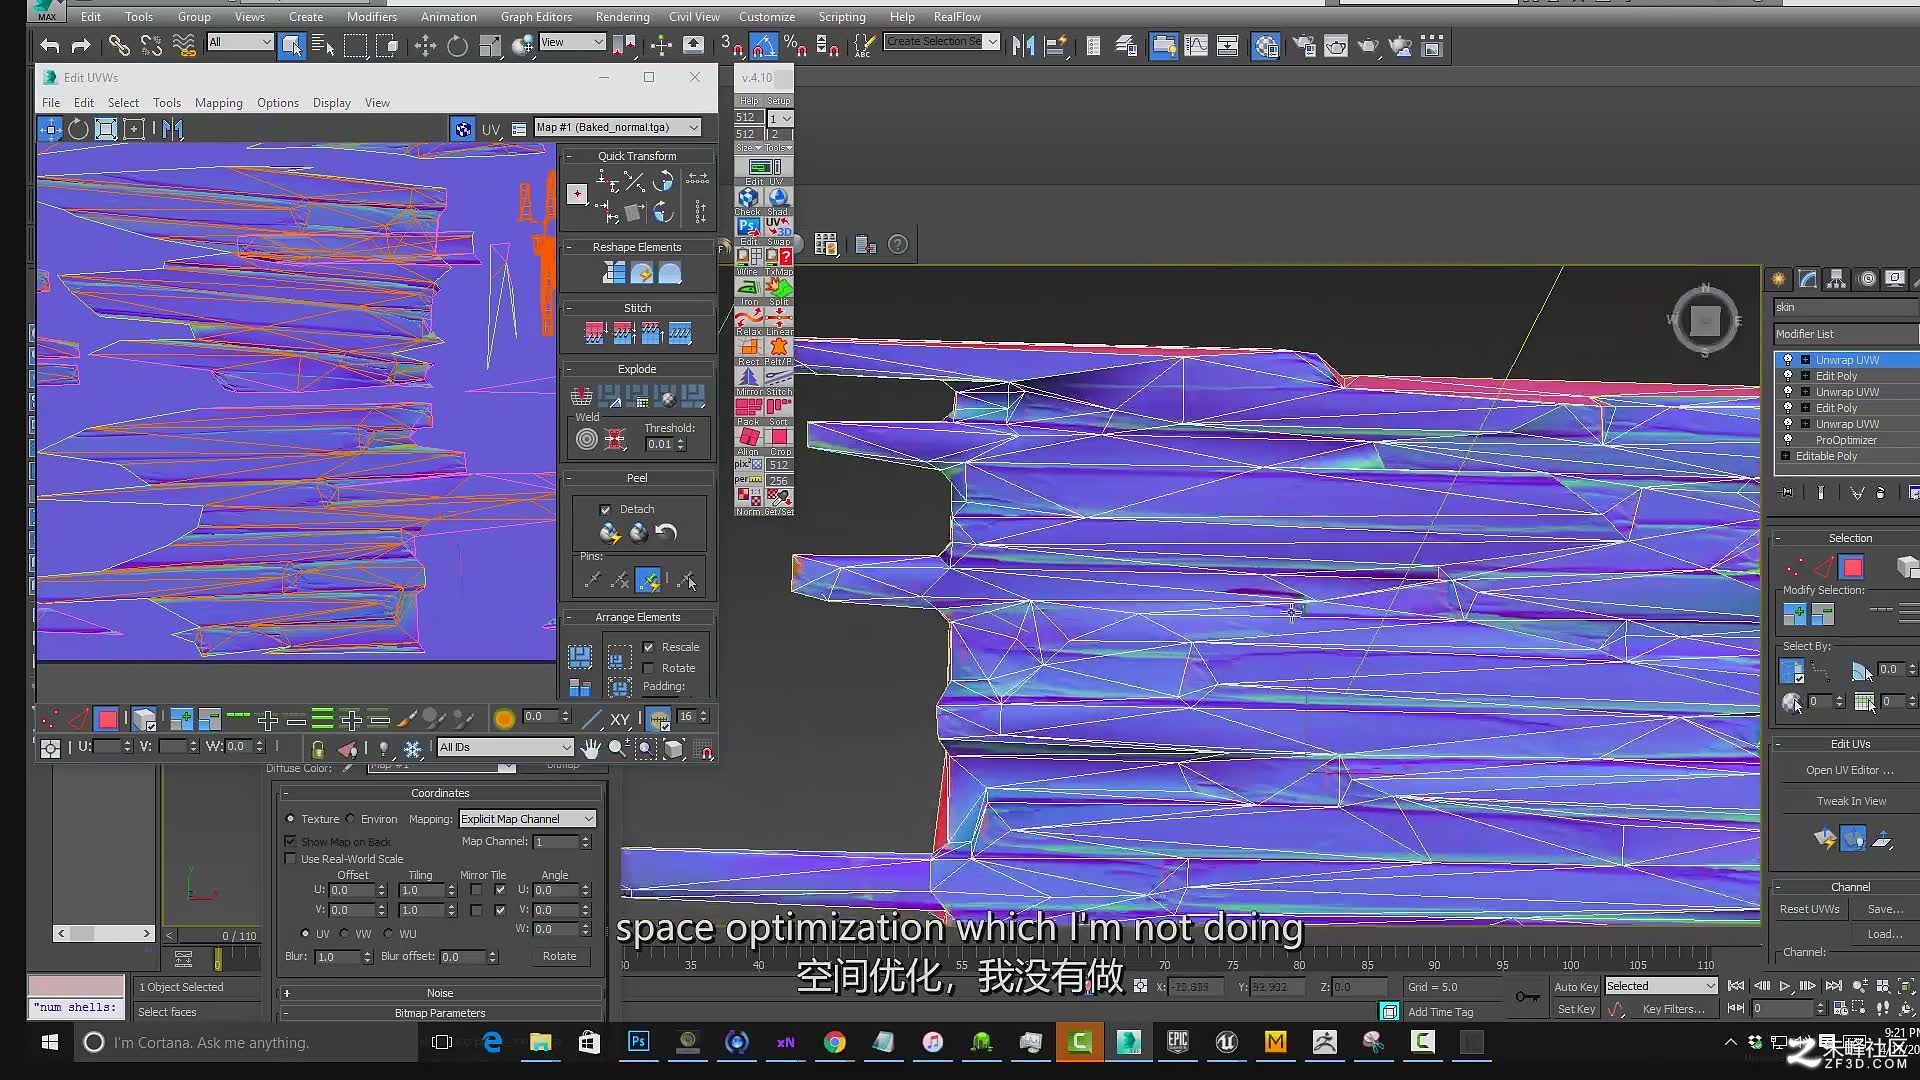Click Weld target icon in Explode rollout
This screenshot has height=1080, width=1920.
[586, 439]
